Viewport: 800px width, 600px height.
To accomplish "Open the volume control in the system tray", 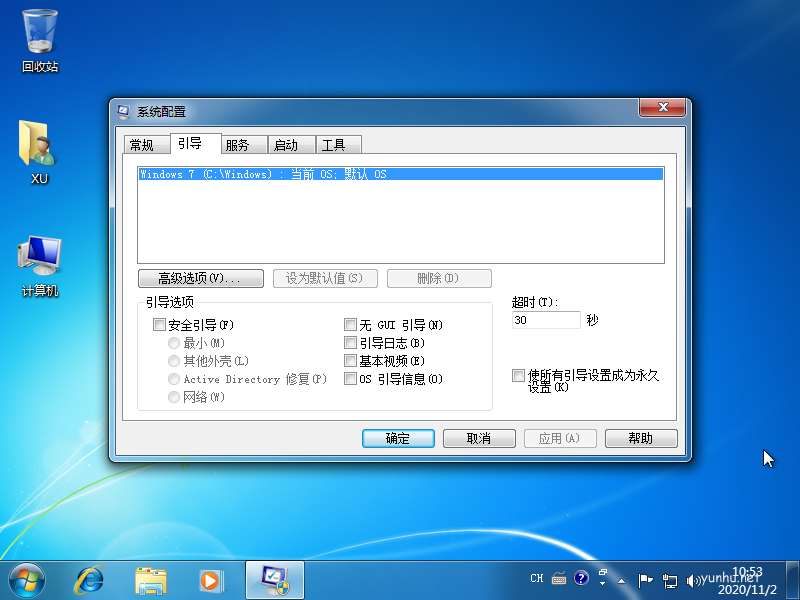I will (x=693, y=579).
